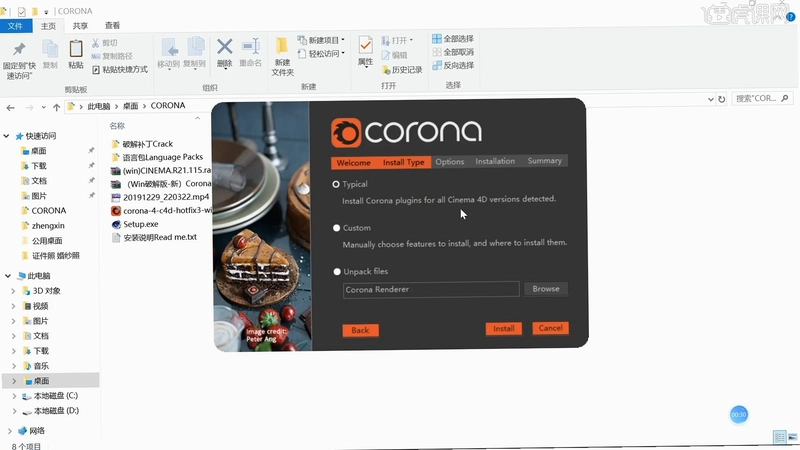Image resolution: width=800 pixels, height=450 pixels.
Task: Switch to large icons view
Action: pos(792,437)
